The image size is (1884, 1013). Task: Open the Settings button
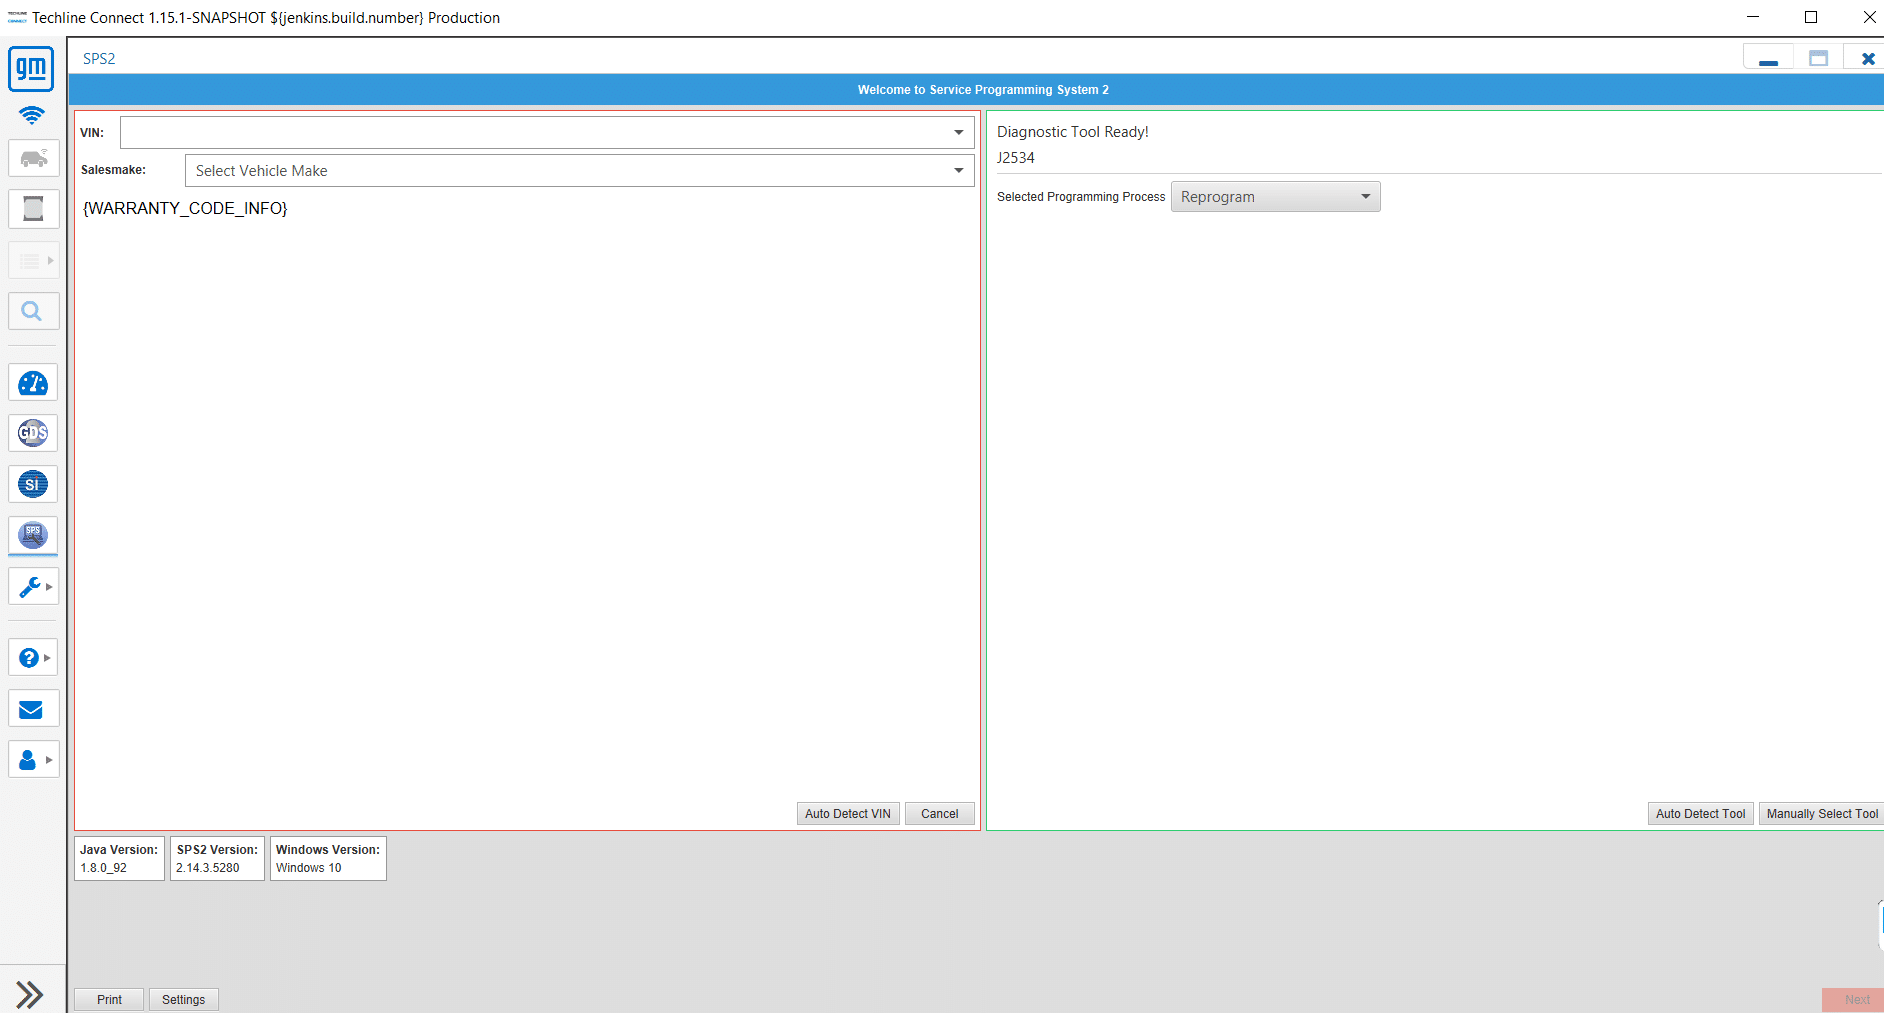coord(183,1000)
